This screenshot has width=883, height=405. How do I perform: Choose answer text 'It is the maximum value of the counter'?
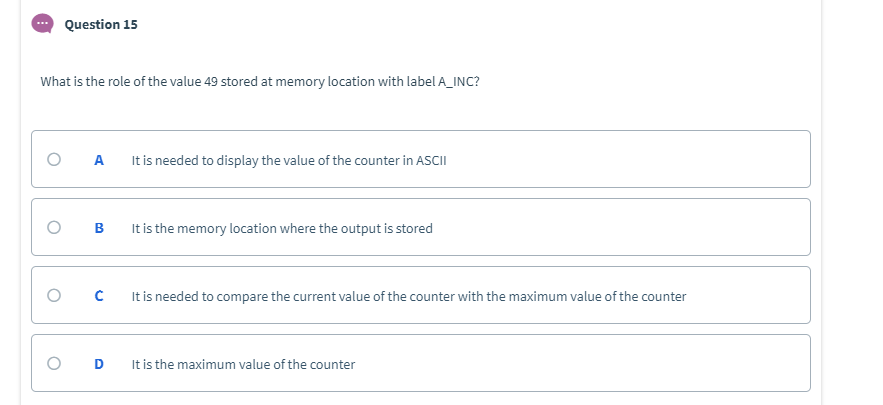click(x=243, y=364)
